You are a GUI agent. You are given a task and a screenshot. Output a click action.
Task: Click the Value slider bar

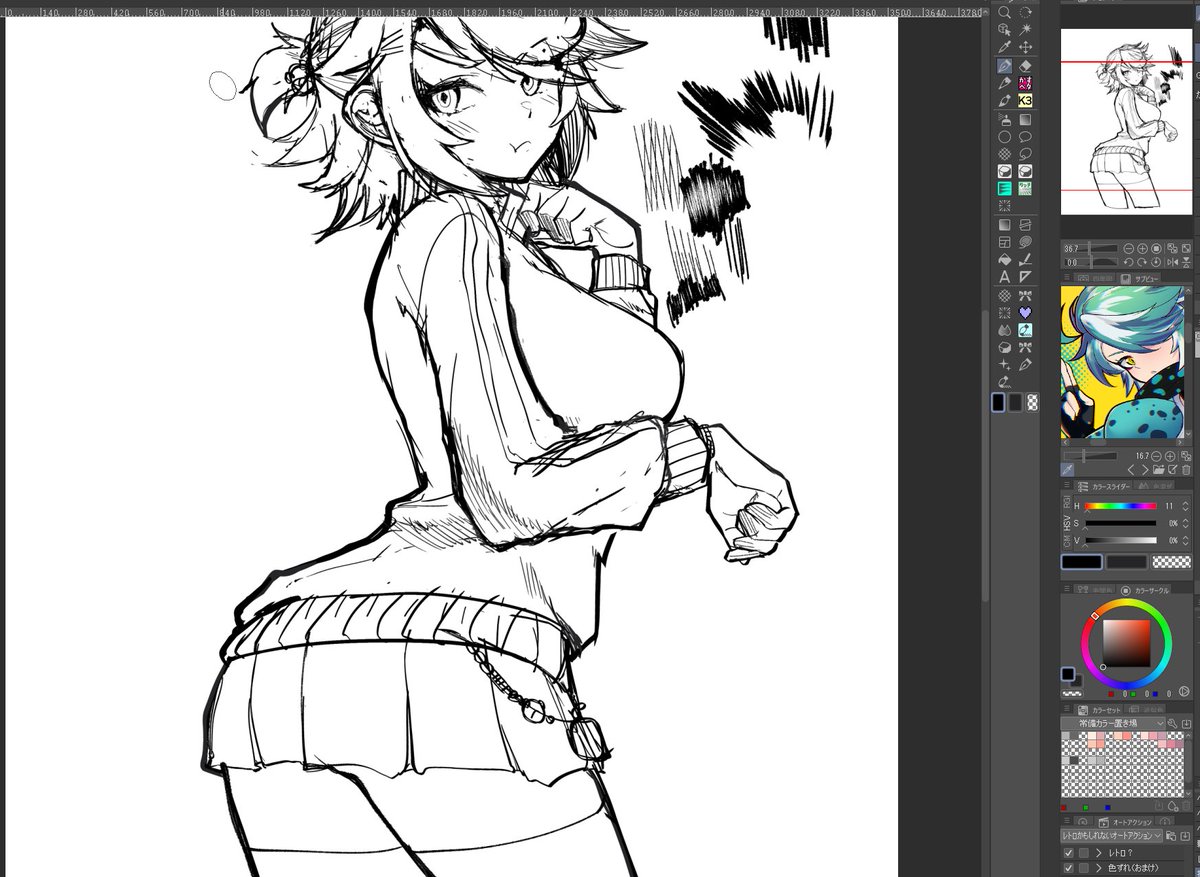[x=1121, y=540]
